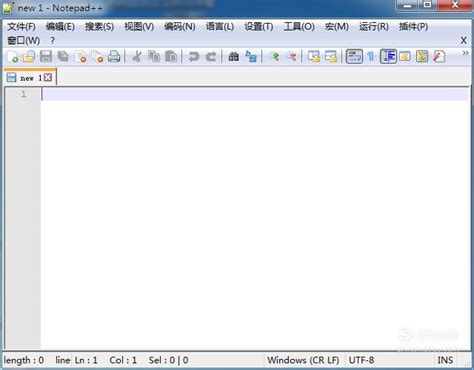Open the 编码(N) menu
This screenshot has width=474, height=370.
(x=180, y=26)
